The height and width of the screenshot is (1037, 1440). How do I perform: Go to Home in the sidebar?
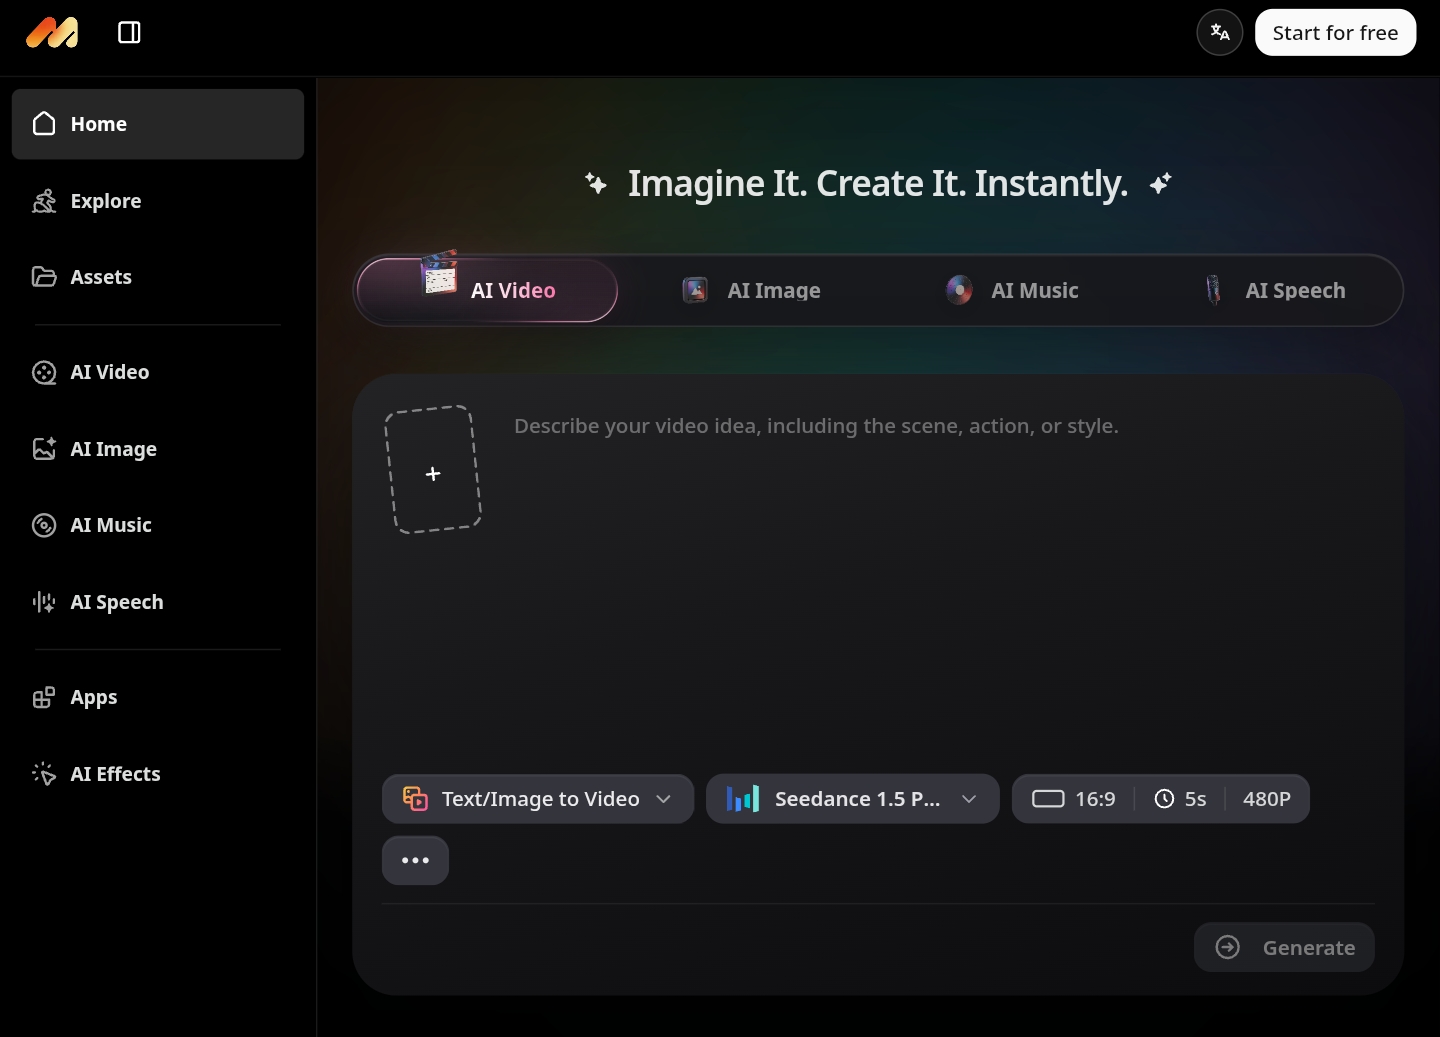click(x=158, y=124)
